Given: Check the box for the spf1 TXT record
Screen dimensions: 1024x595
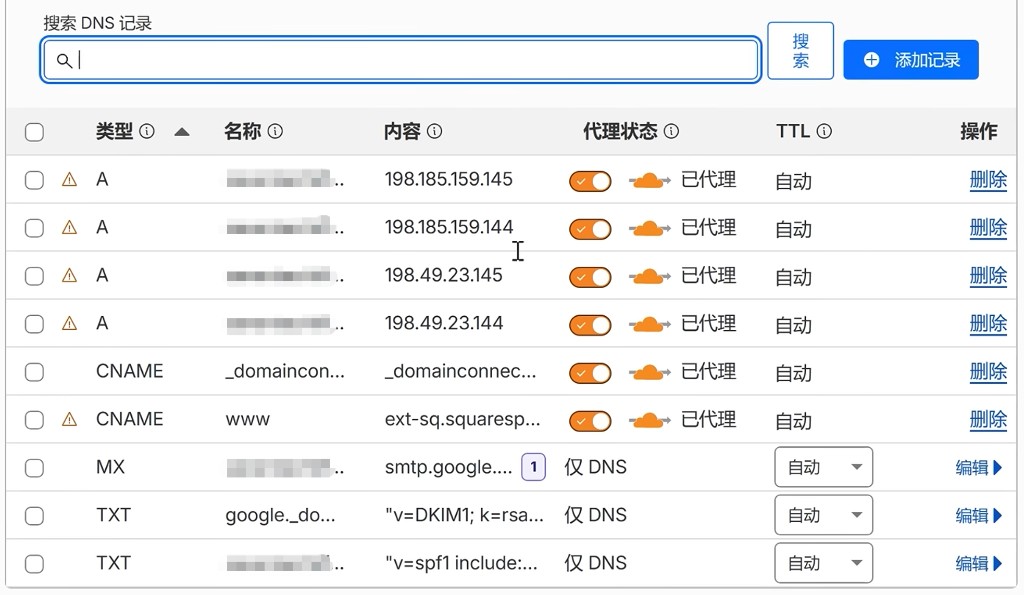Looking at the screenshot, I should click(35, 564).
